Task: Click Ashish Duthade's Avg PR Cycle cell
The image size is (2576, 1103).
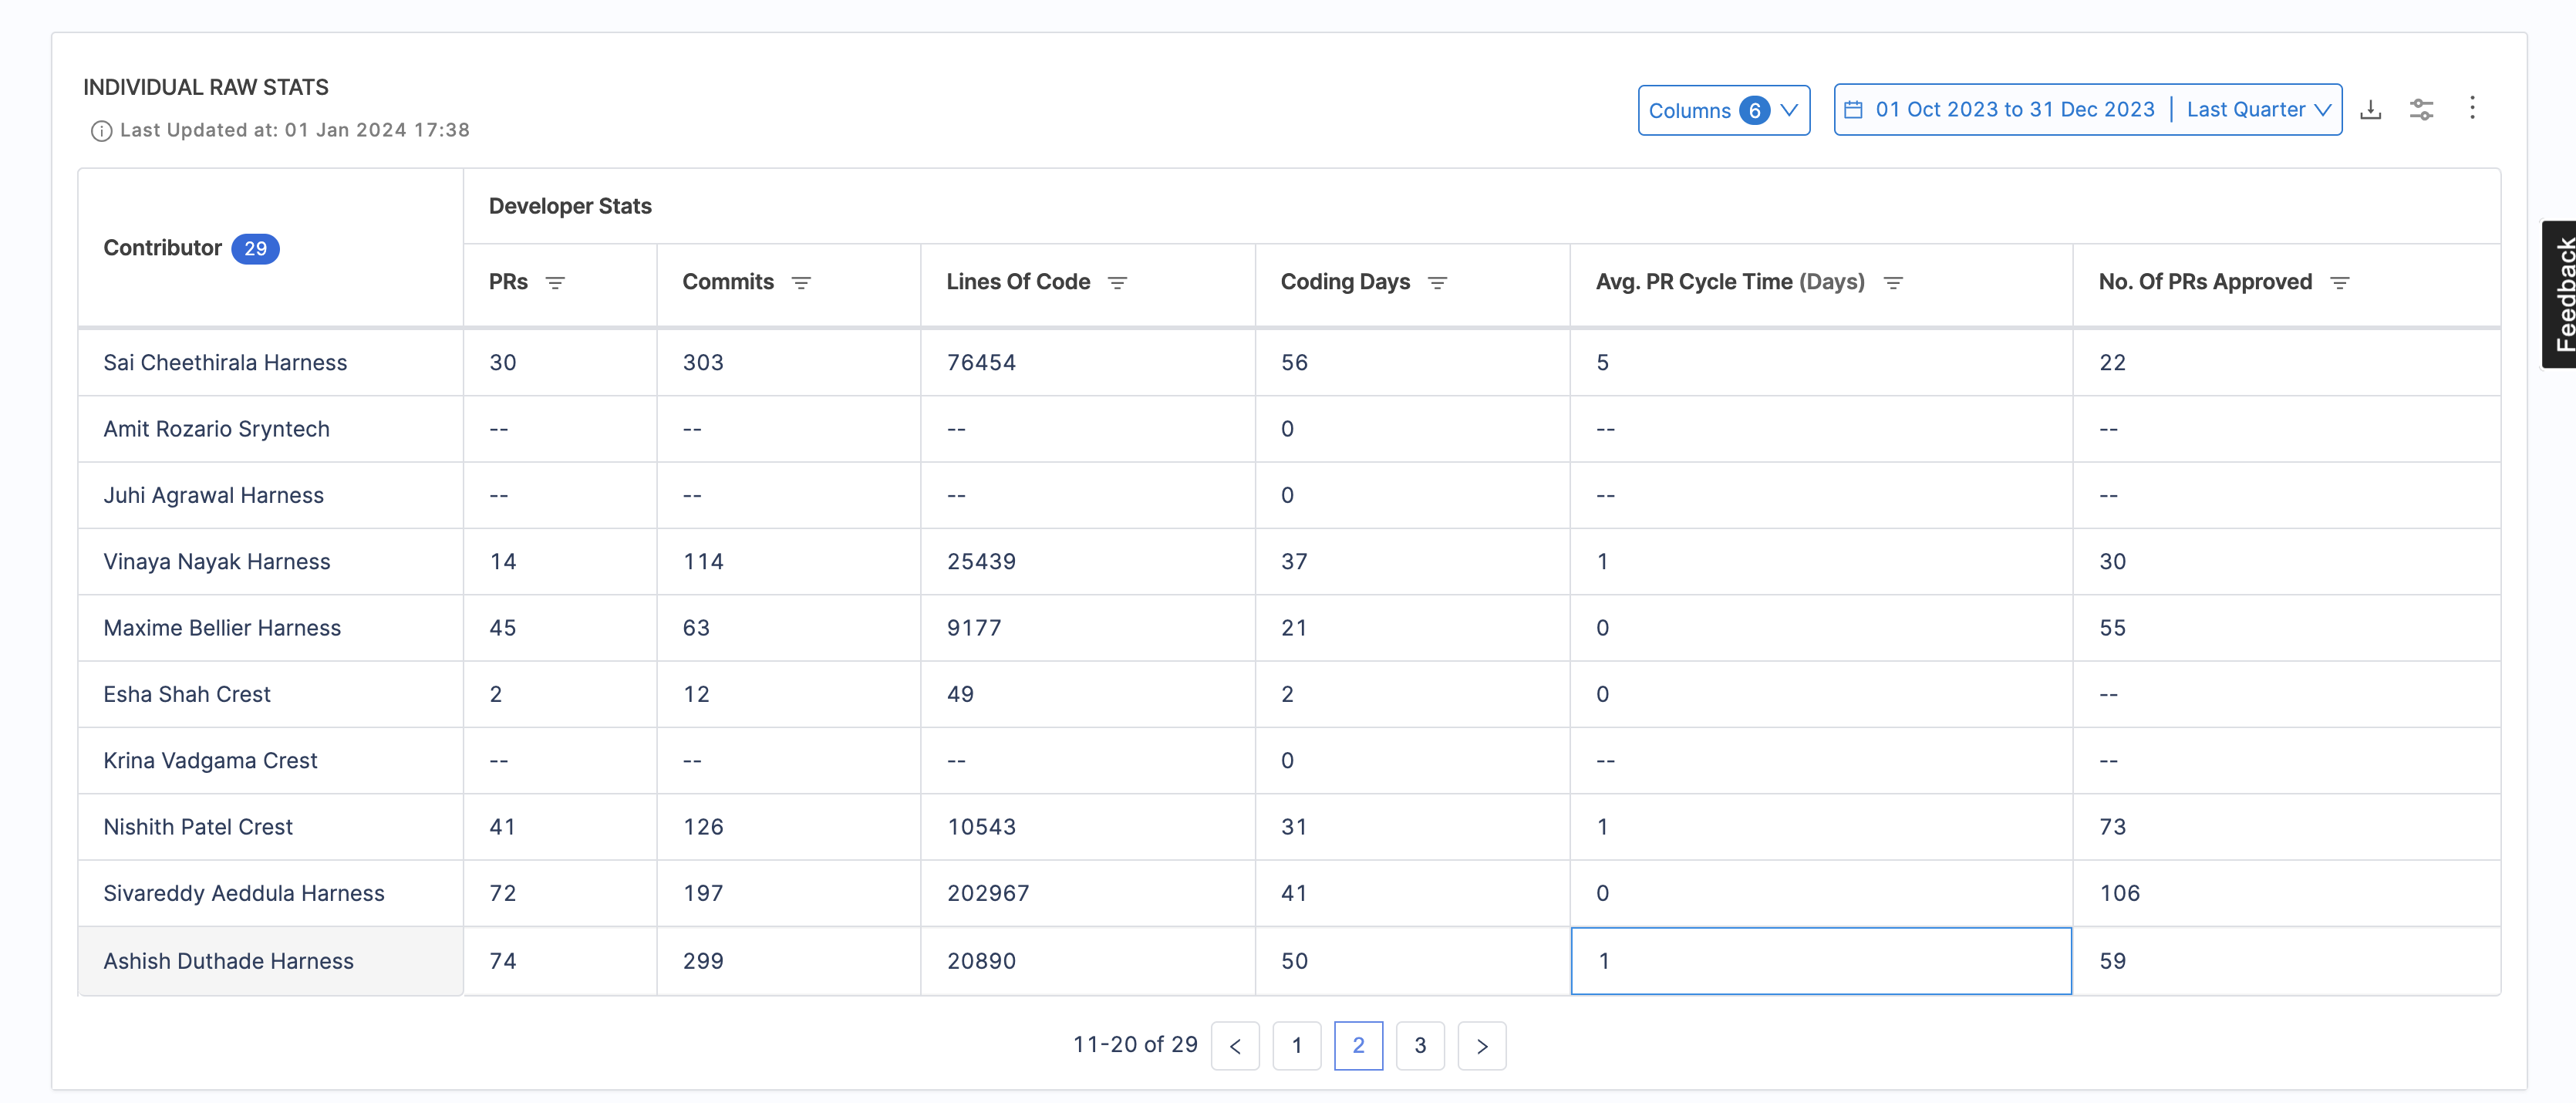Action: [1820, 961]
